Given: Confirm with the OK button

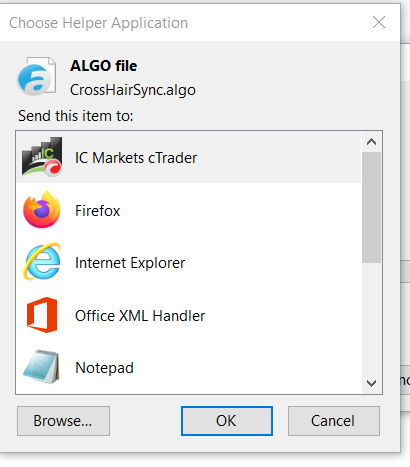Looking at the screenshot, I should click(x=227, y=421).
